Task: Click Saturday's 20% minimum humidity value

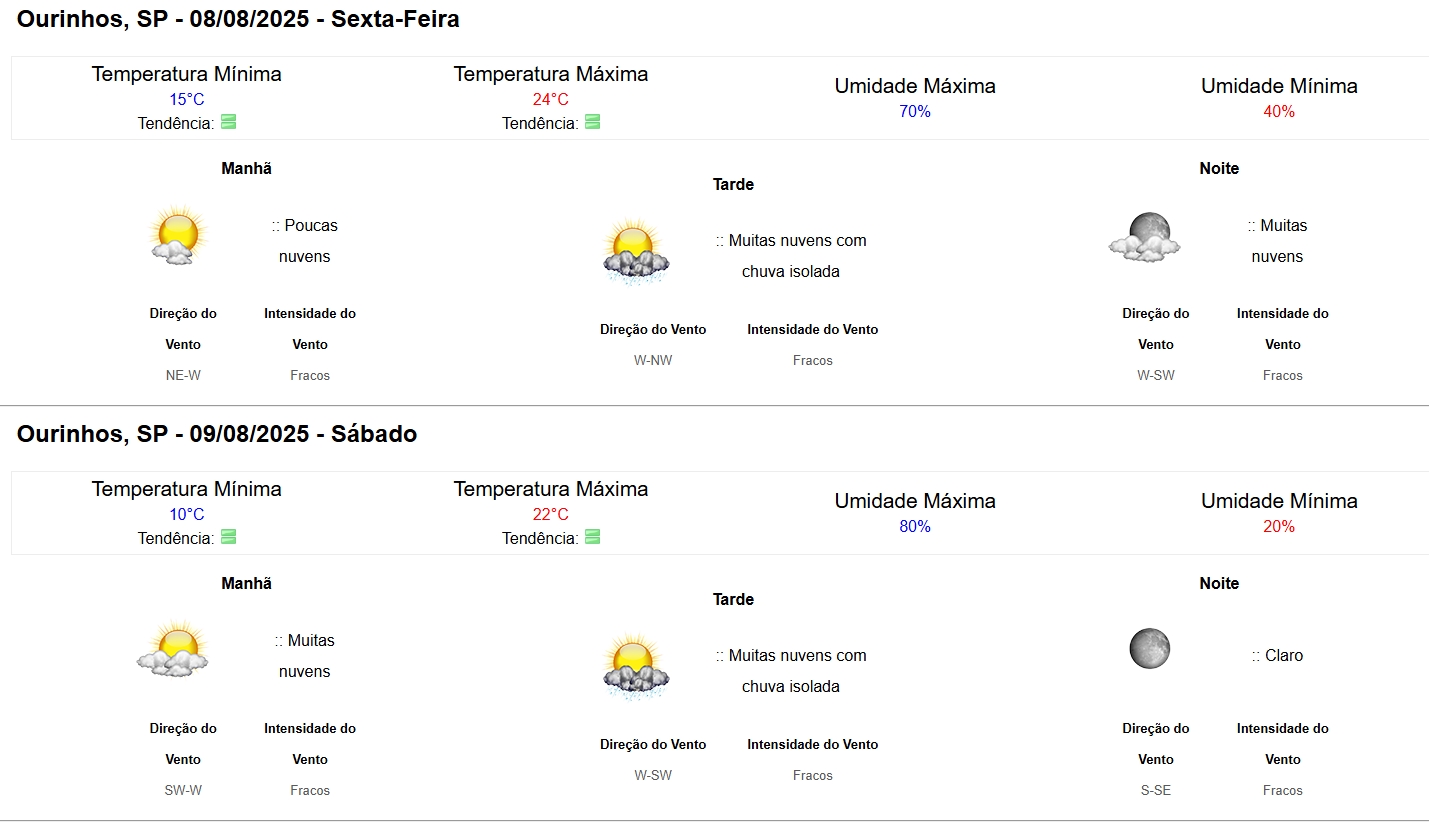Action: click(1278, 526)
